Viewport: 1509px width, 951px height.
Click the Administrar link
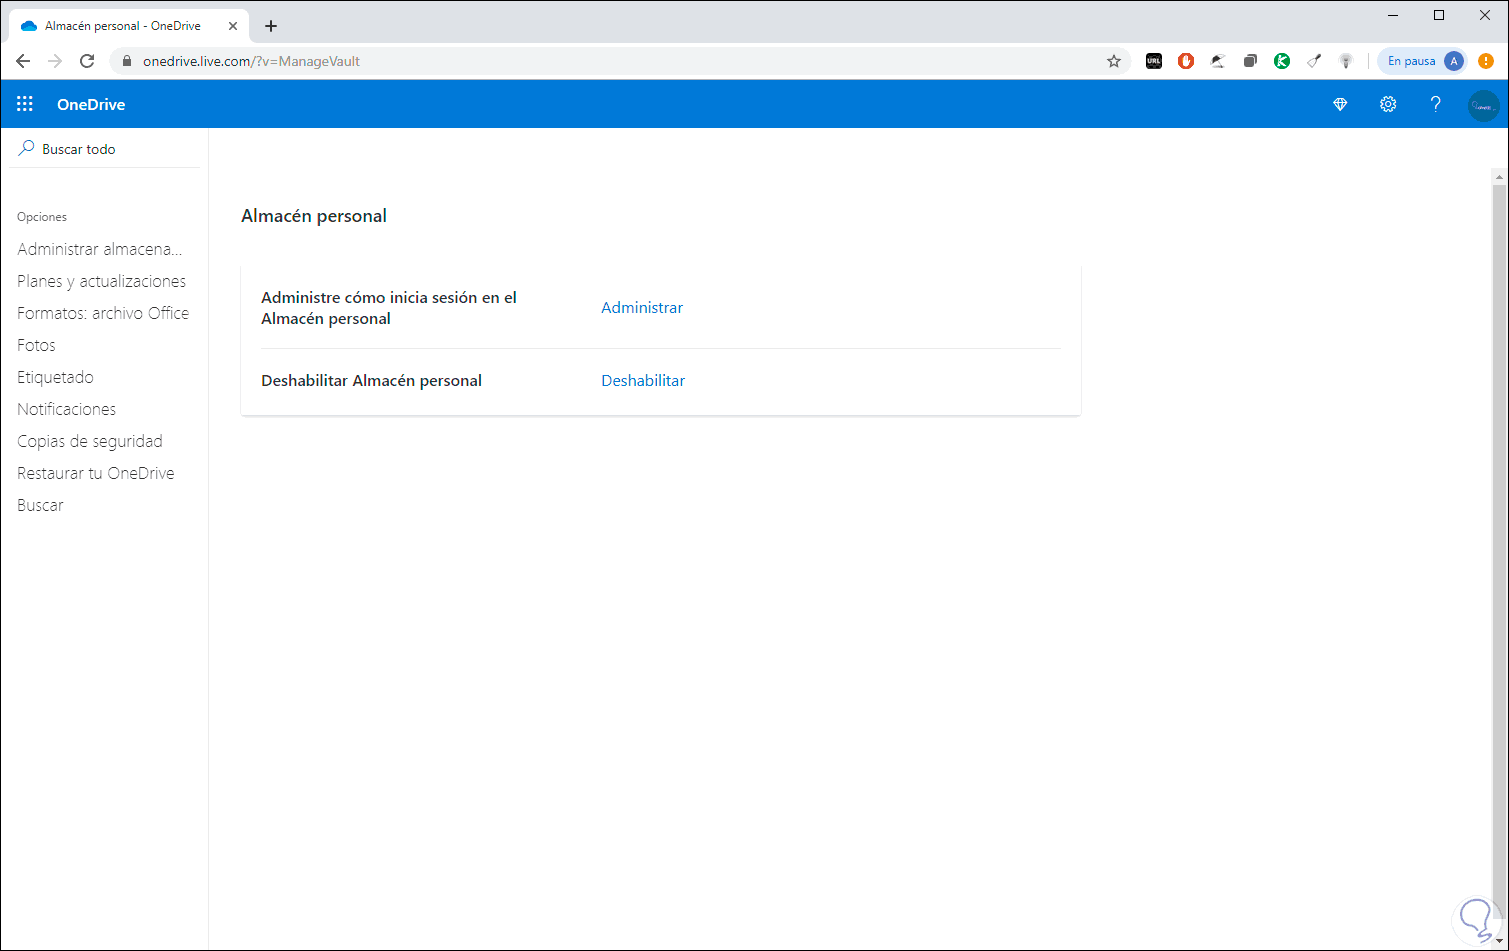tap(642, 308)
